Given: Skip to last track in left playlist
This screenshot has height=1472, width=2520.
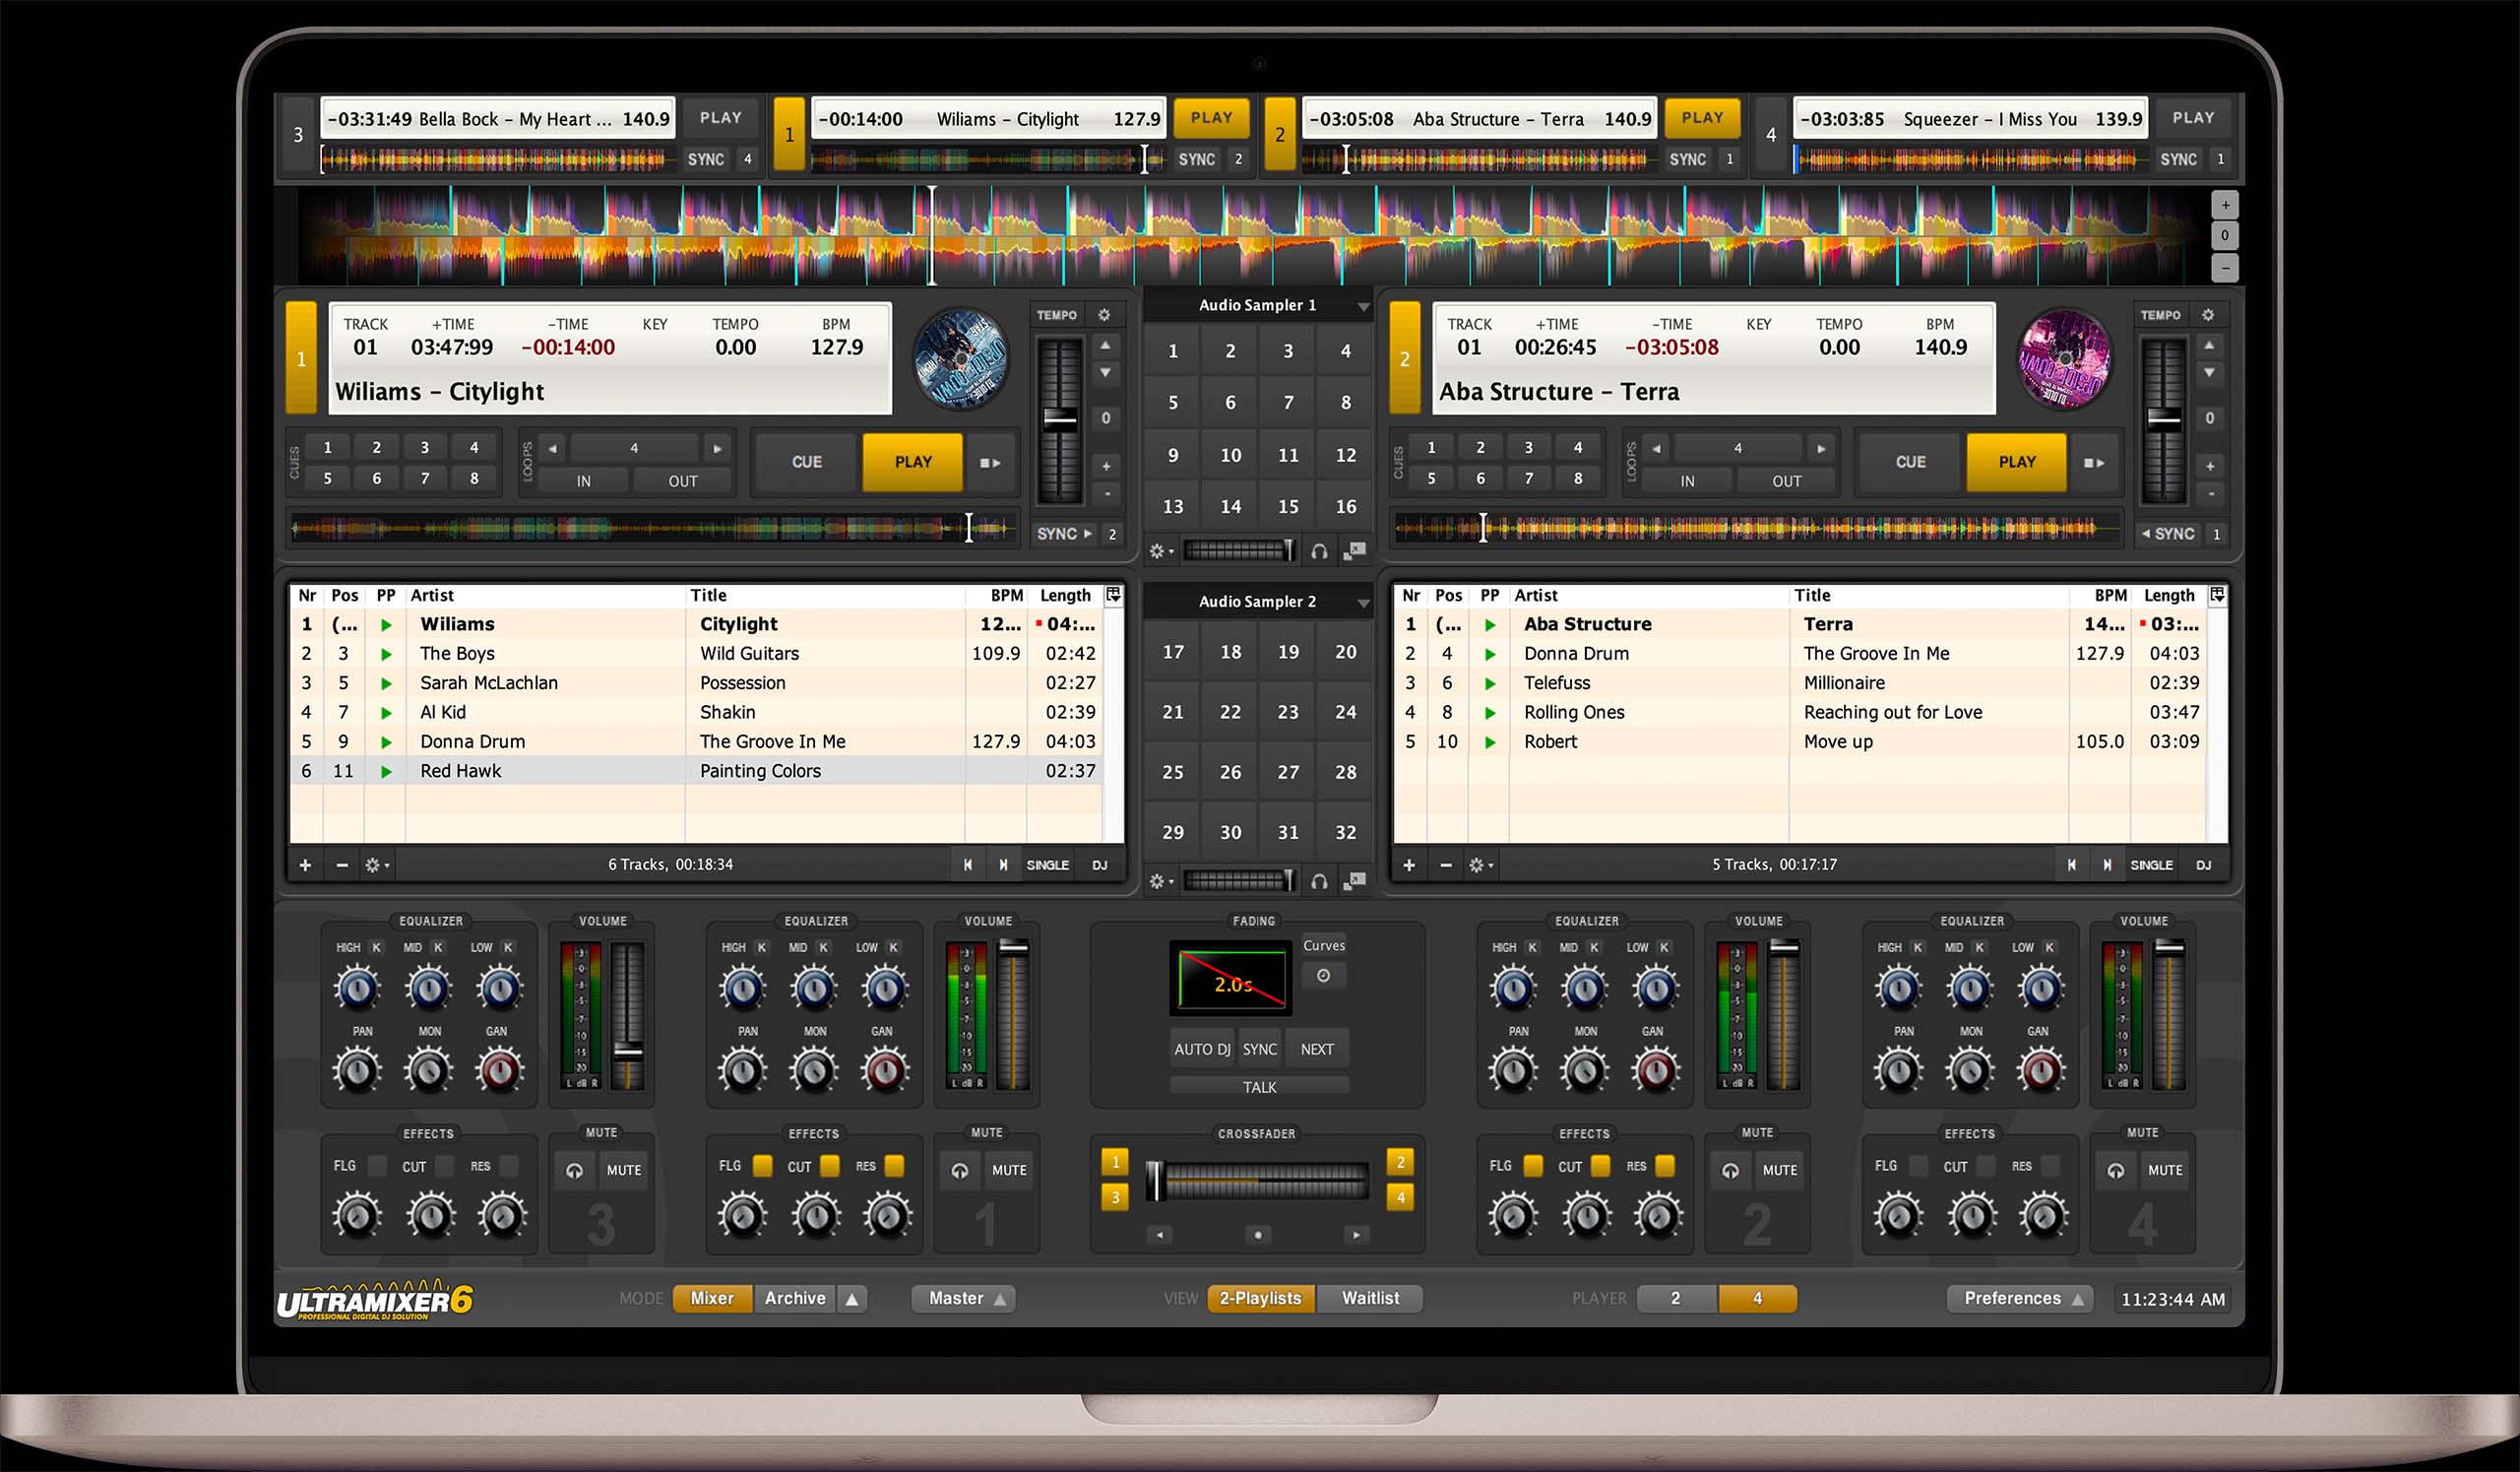Looking at the screenshot, I should coord(1003,864).
